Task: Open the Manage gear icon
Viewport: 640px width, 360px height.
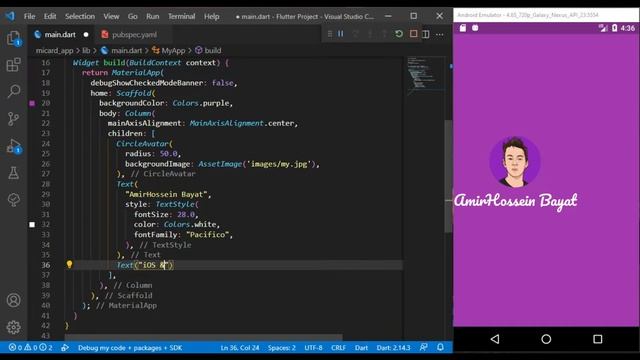Action: (13, 327)
